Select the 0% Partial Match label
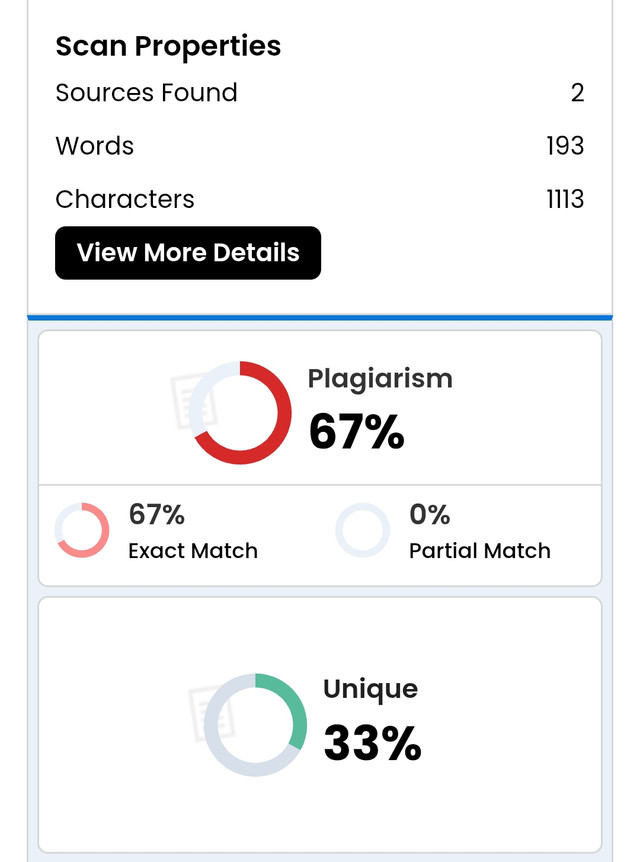The image size is (640, 862). click(x=480, y=531)
